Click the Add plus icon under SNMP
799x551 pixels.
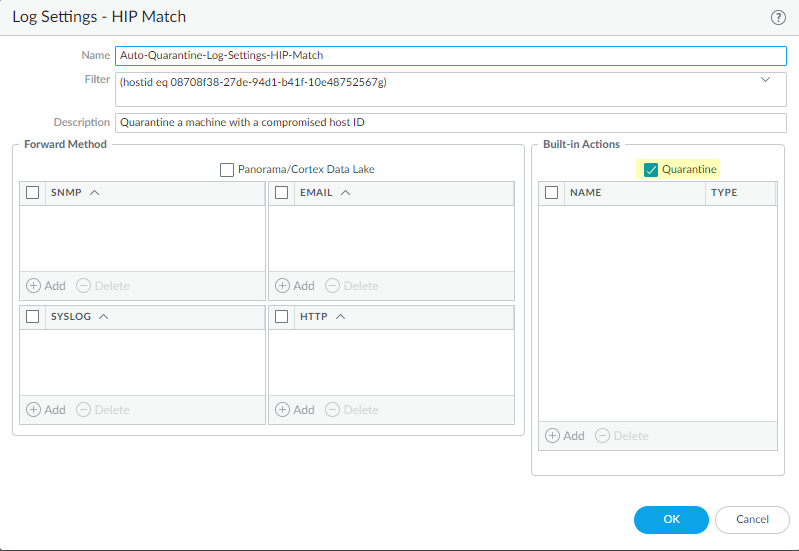coord(34,286)
